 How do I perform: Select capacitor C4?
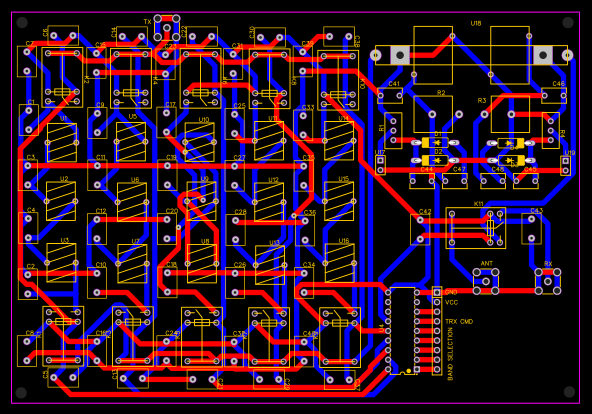tap(28, 228)
